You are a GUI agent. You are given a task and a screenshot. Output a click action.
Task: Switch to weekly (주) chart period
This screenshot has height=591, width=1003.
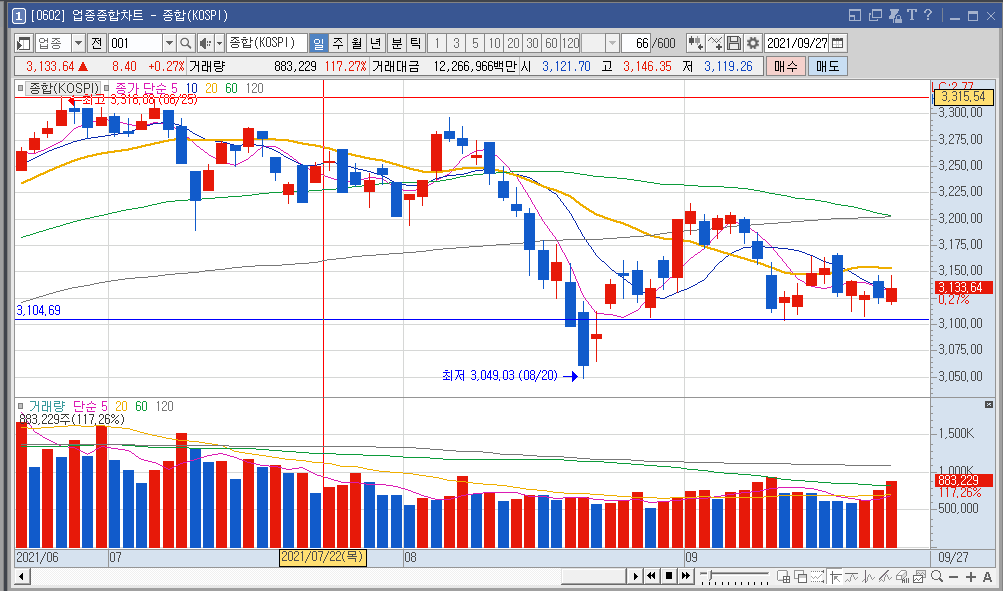337,43
